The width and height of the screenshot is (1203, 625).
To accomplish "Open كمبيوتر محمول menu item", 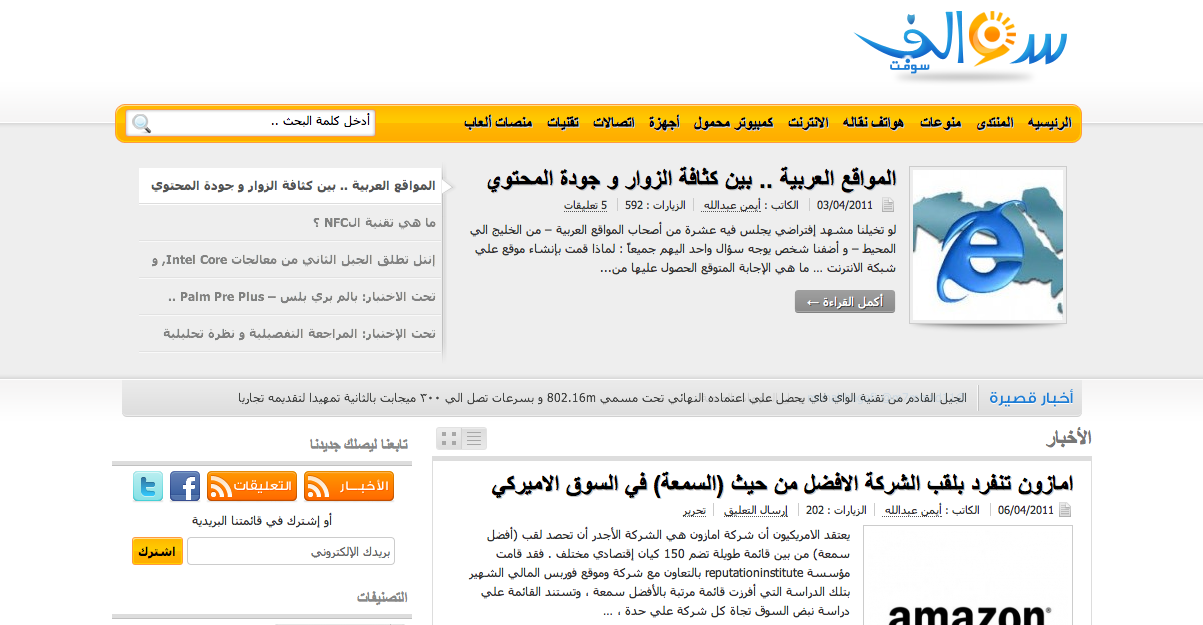I will [x=733, y=123].
